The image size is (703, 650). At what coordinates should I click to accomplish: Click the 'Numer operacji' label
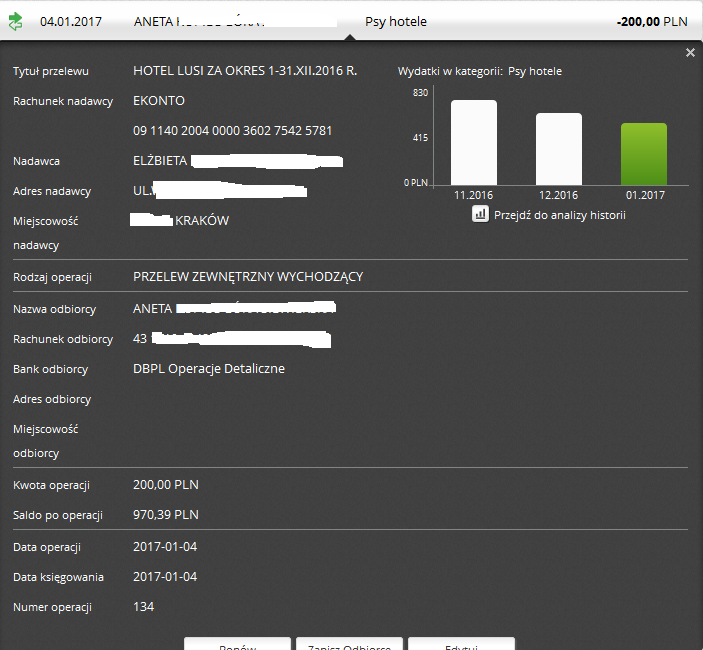52,607
